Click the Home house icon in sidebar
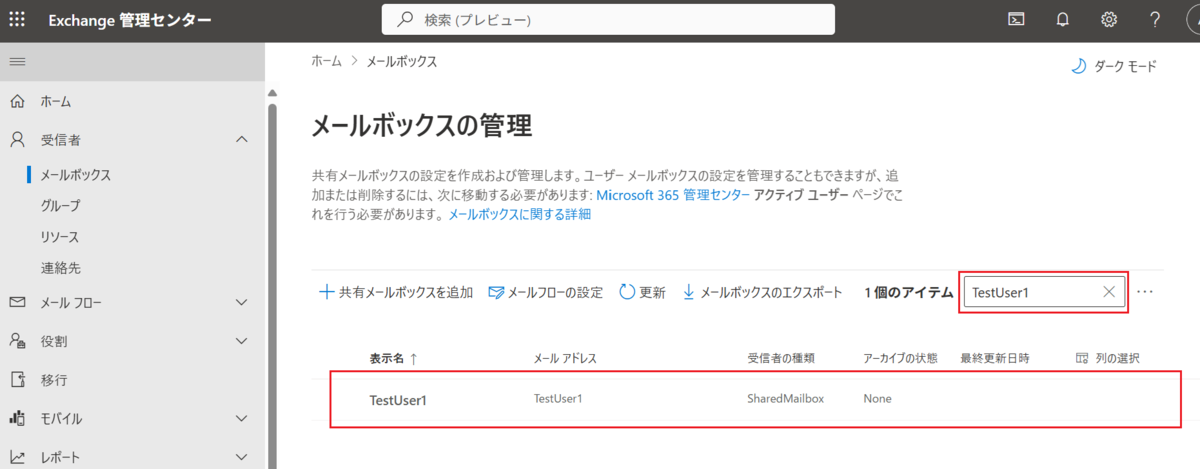Image resolution: width=1200 pixels, height=469 pixels. click(x=17, y=101)
